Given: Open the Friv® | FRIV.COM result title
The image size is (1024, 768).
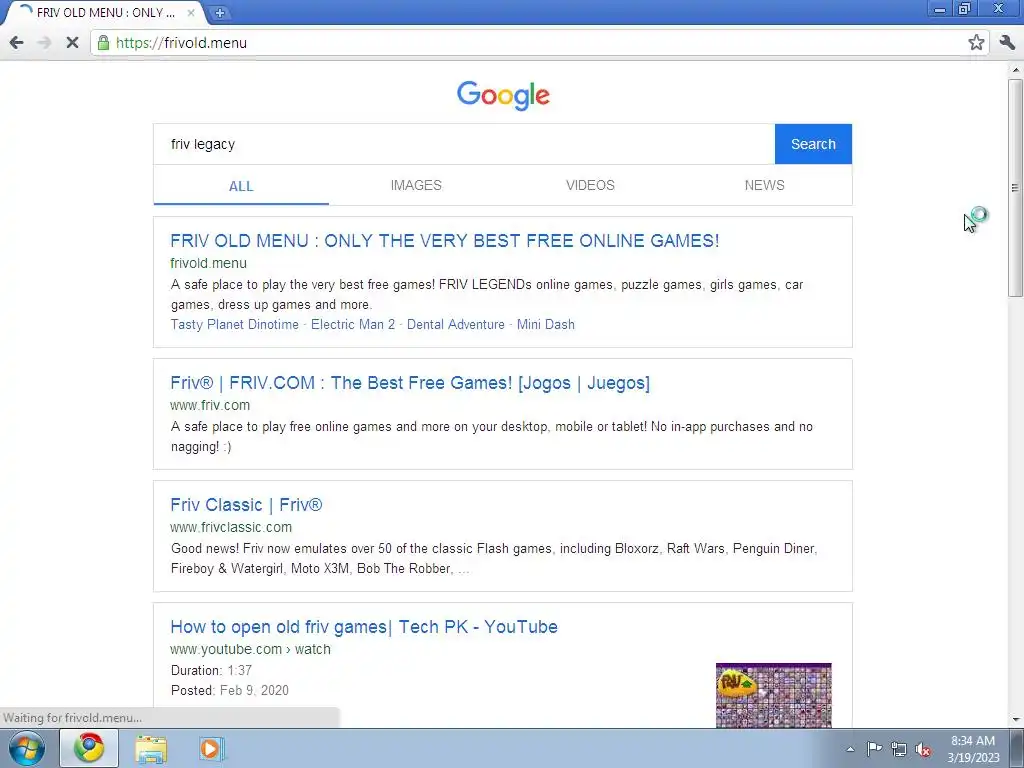Looking at the screenshot, I should click(410, 383).
